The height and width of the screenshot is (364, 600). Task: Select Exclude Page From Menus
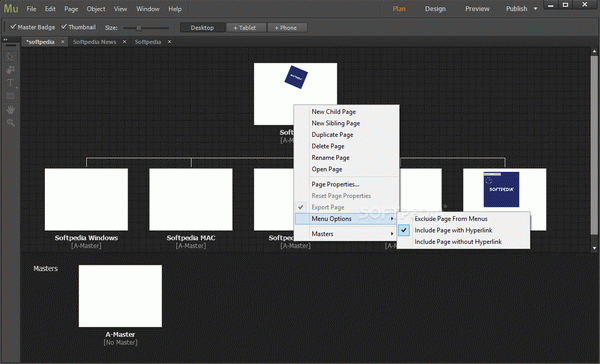tap(463, 219)
